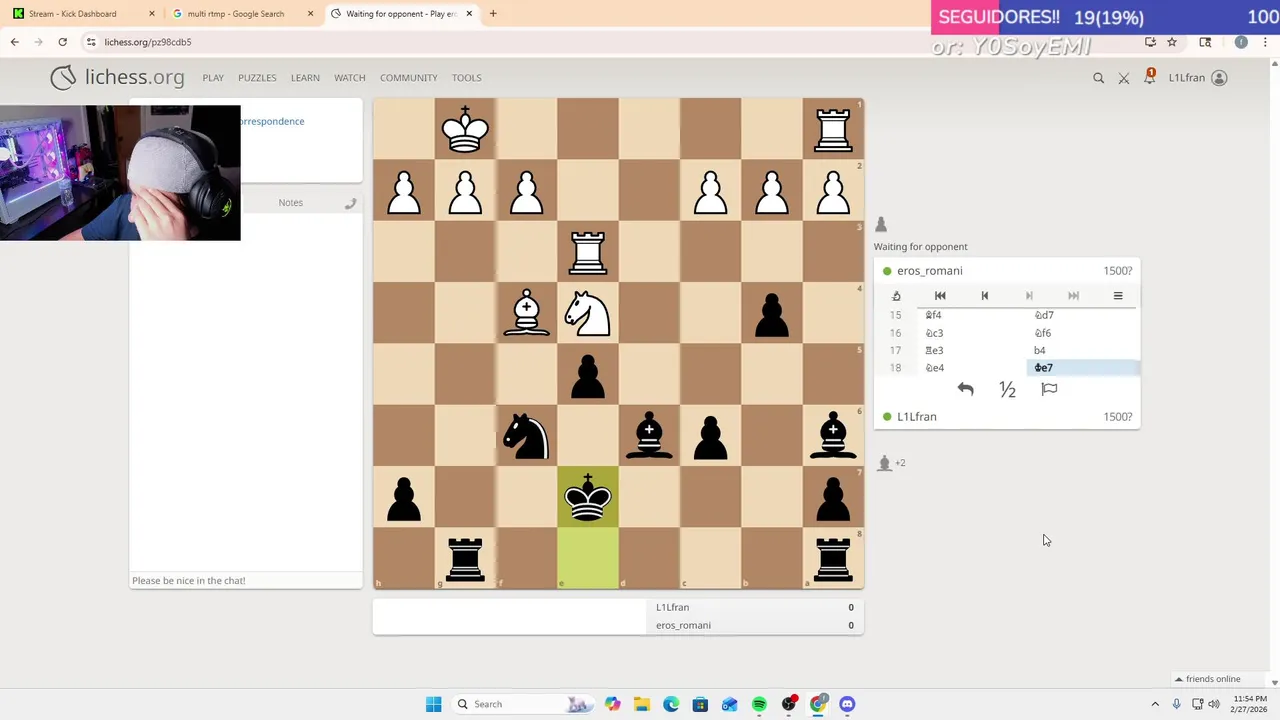The image size is (1280, 720).
Task: Open a new browser tab
Action: [493, 14]
